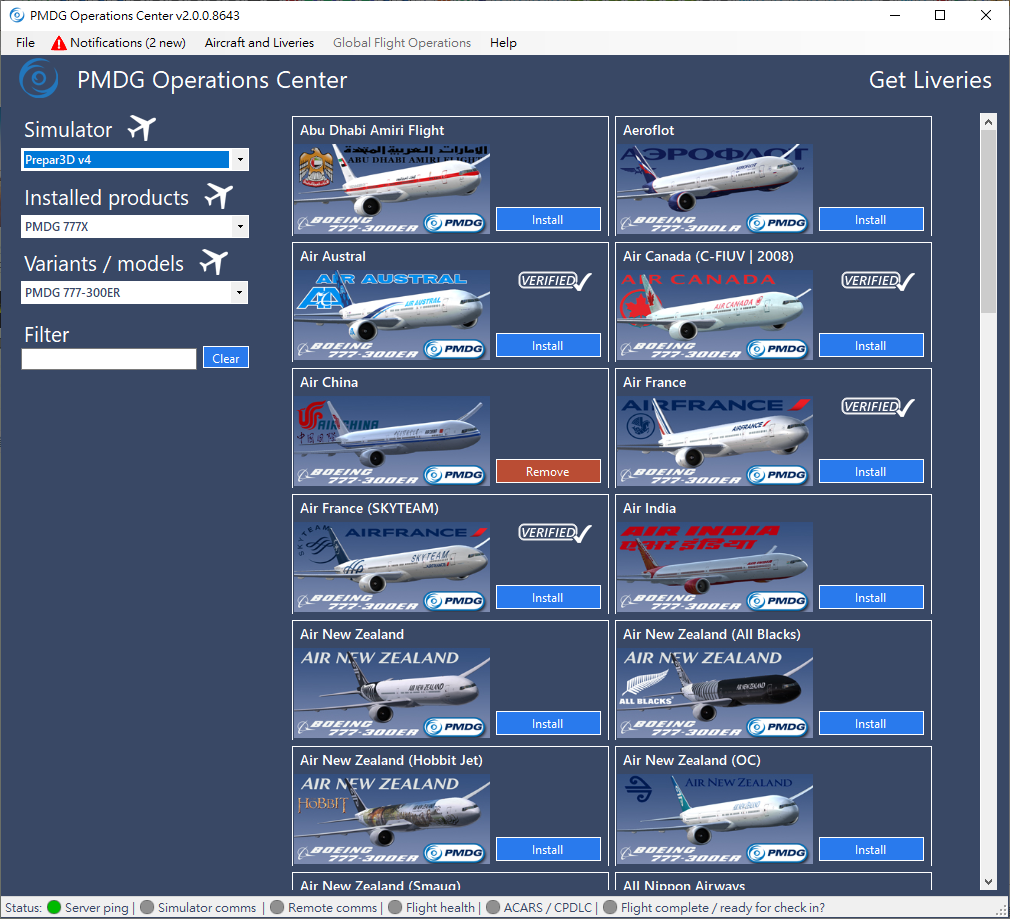The height and width of the screenshot is (919, 1010).
Task: Install the Air India livery
Action: [x=871, y=598]
